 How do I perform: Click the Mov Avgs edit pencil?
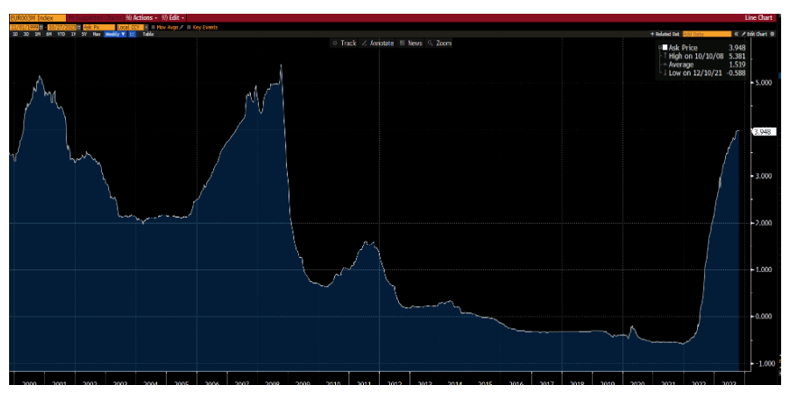point(179,26)
